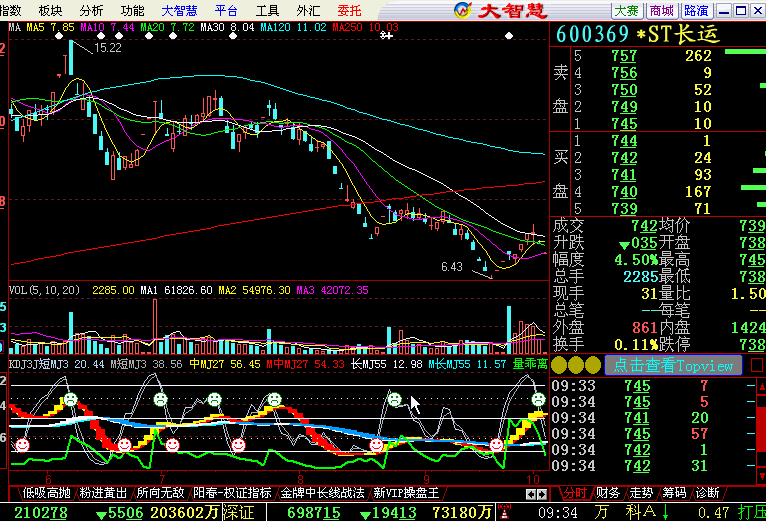Viewport: 766px width, 522px height.
Task: Click the first red smiley at KDJ chart left edge
Action: point(22,445)
